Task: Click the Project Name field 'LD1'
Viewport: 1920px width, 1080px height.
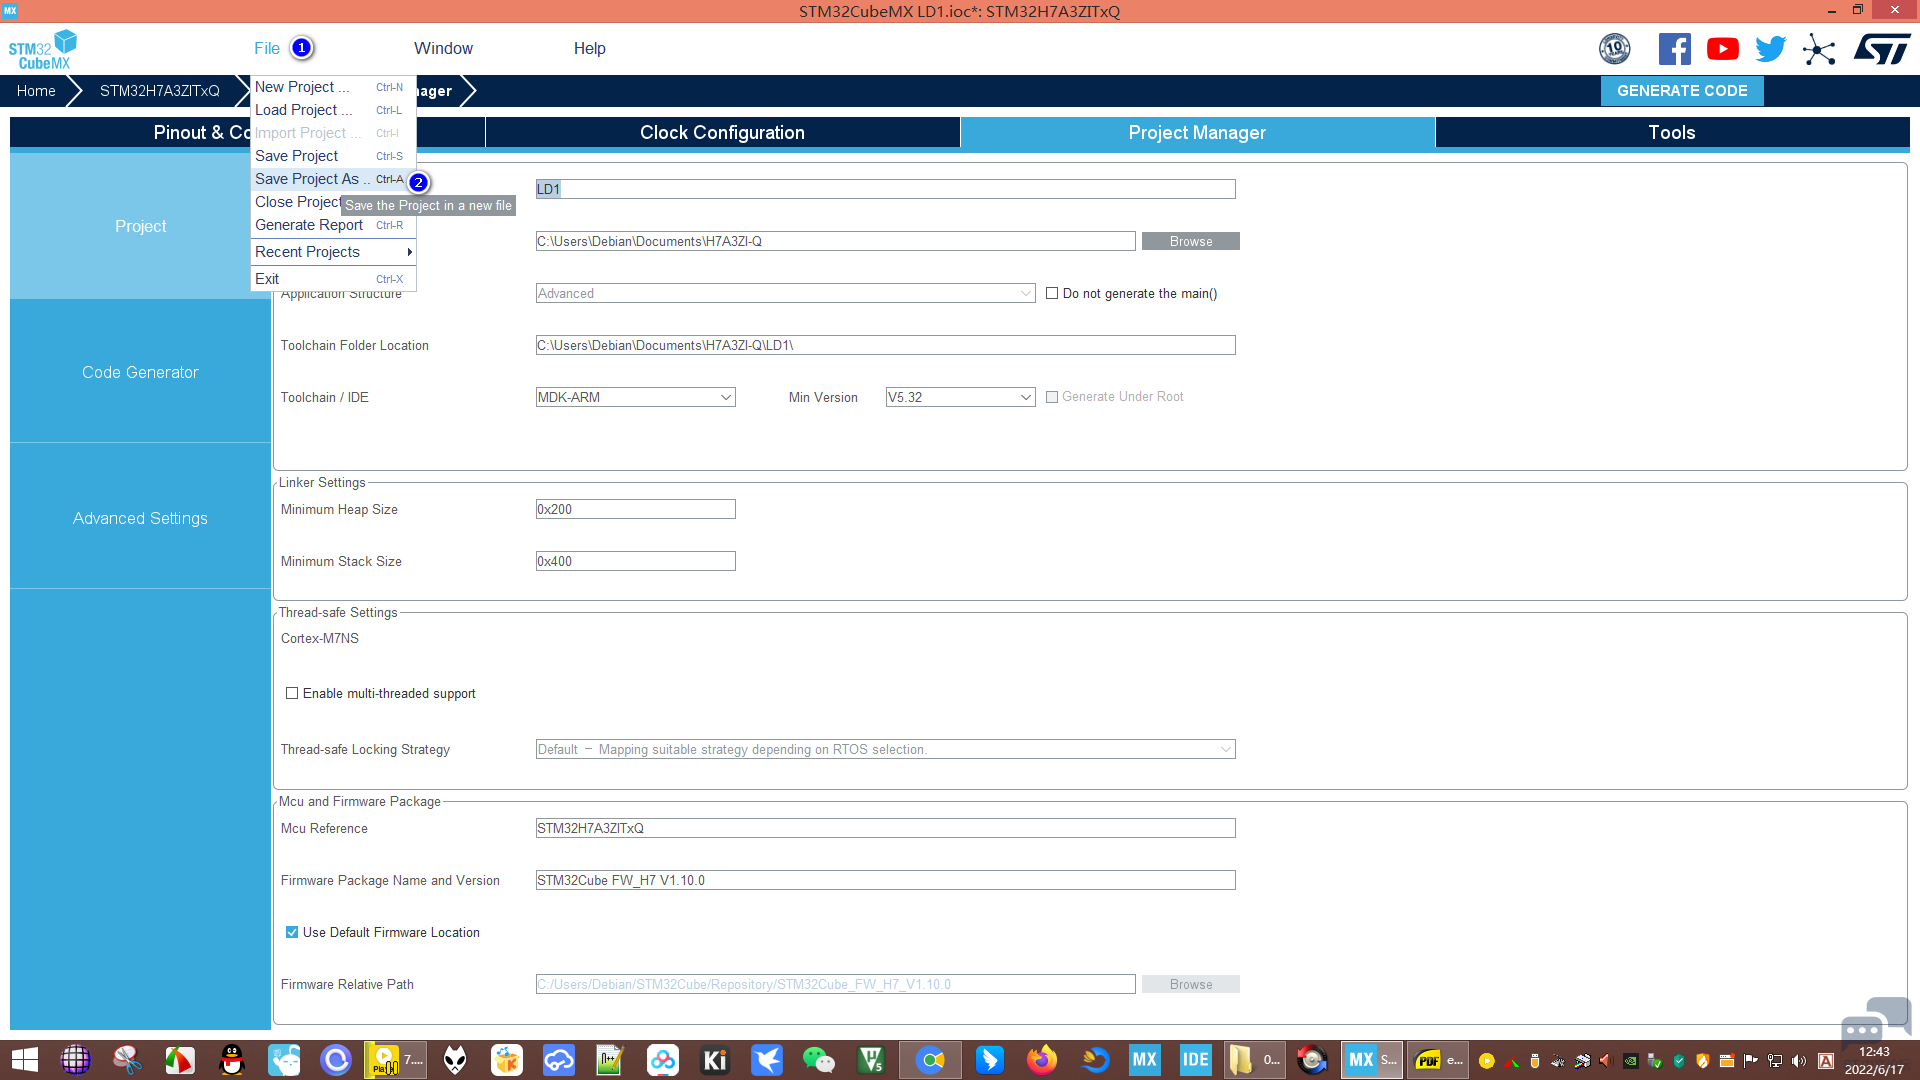Action: (x=885, y=189)
